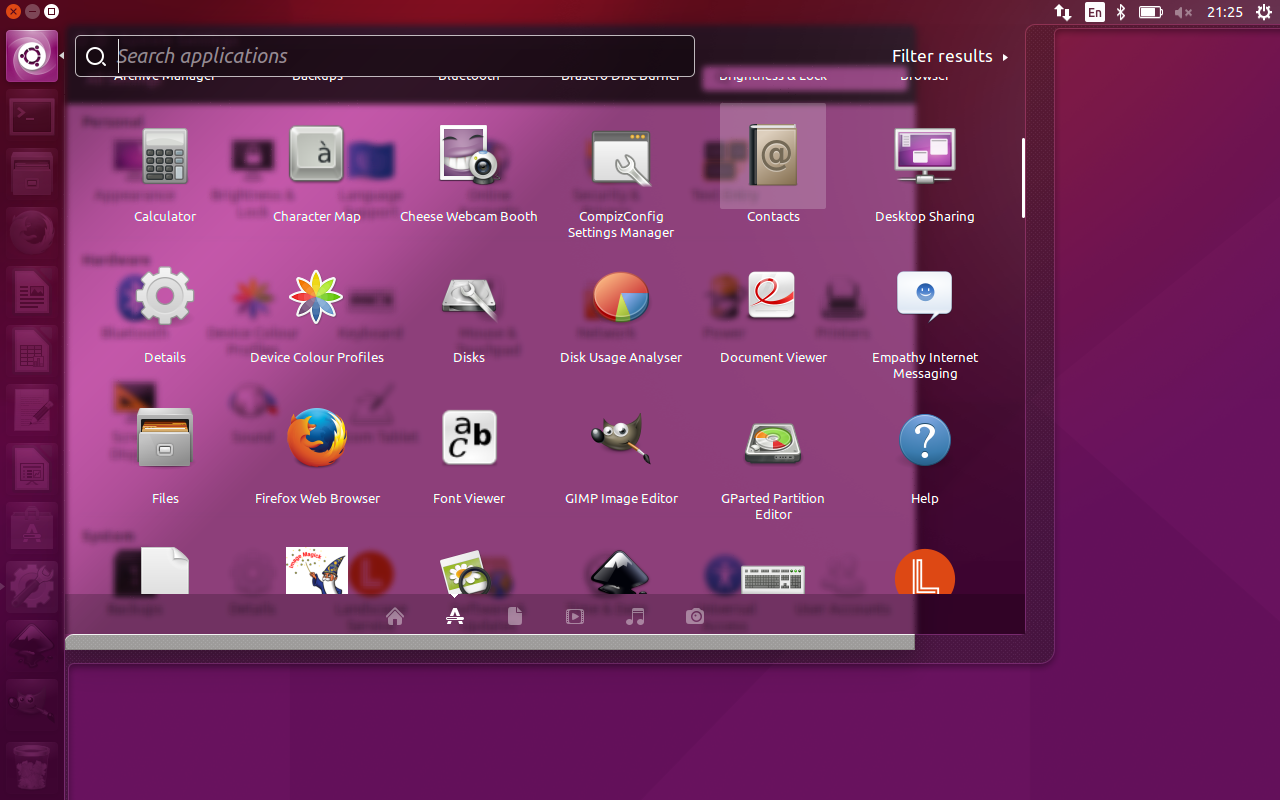
Task: Open GParted Partition Editor
Action: (773, 443)
